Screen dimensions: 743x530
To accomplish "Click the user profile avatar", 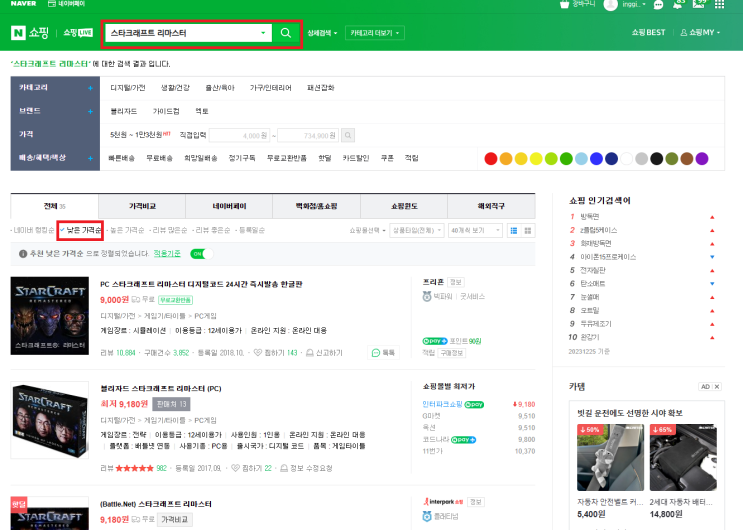I will 610,5.
